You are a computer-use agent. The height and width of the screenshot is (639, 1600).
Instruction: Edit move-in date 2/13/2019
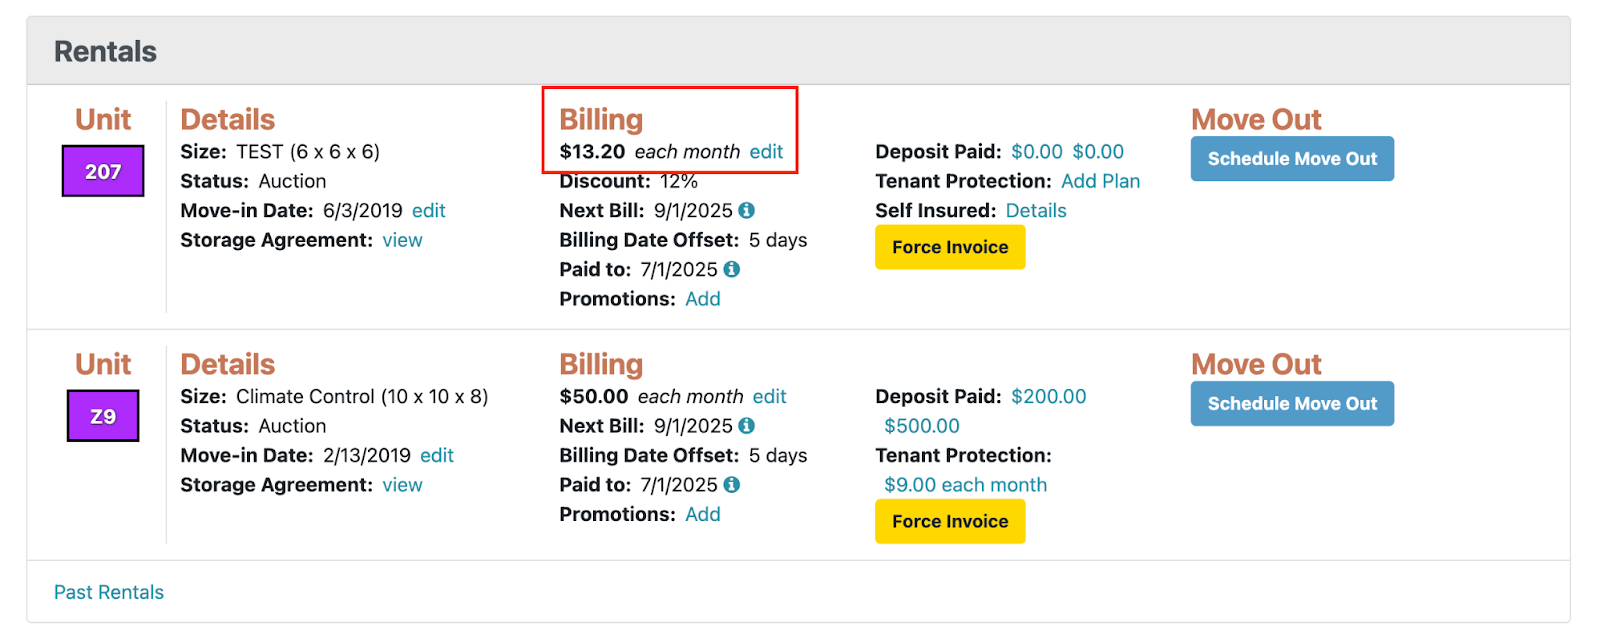[436, 456]
